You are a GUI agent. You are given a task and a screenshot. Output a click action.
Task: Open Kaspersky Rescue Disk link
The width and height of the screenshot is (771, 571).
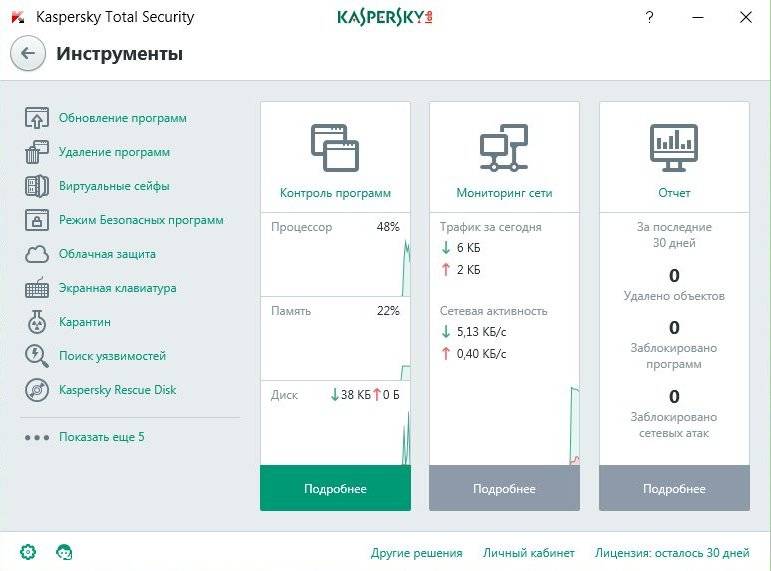click(x=118, y=390)
